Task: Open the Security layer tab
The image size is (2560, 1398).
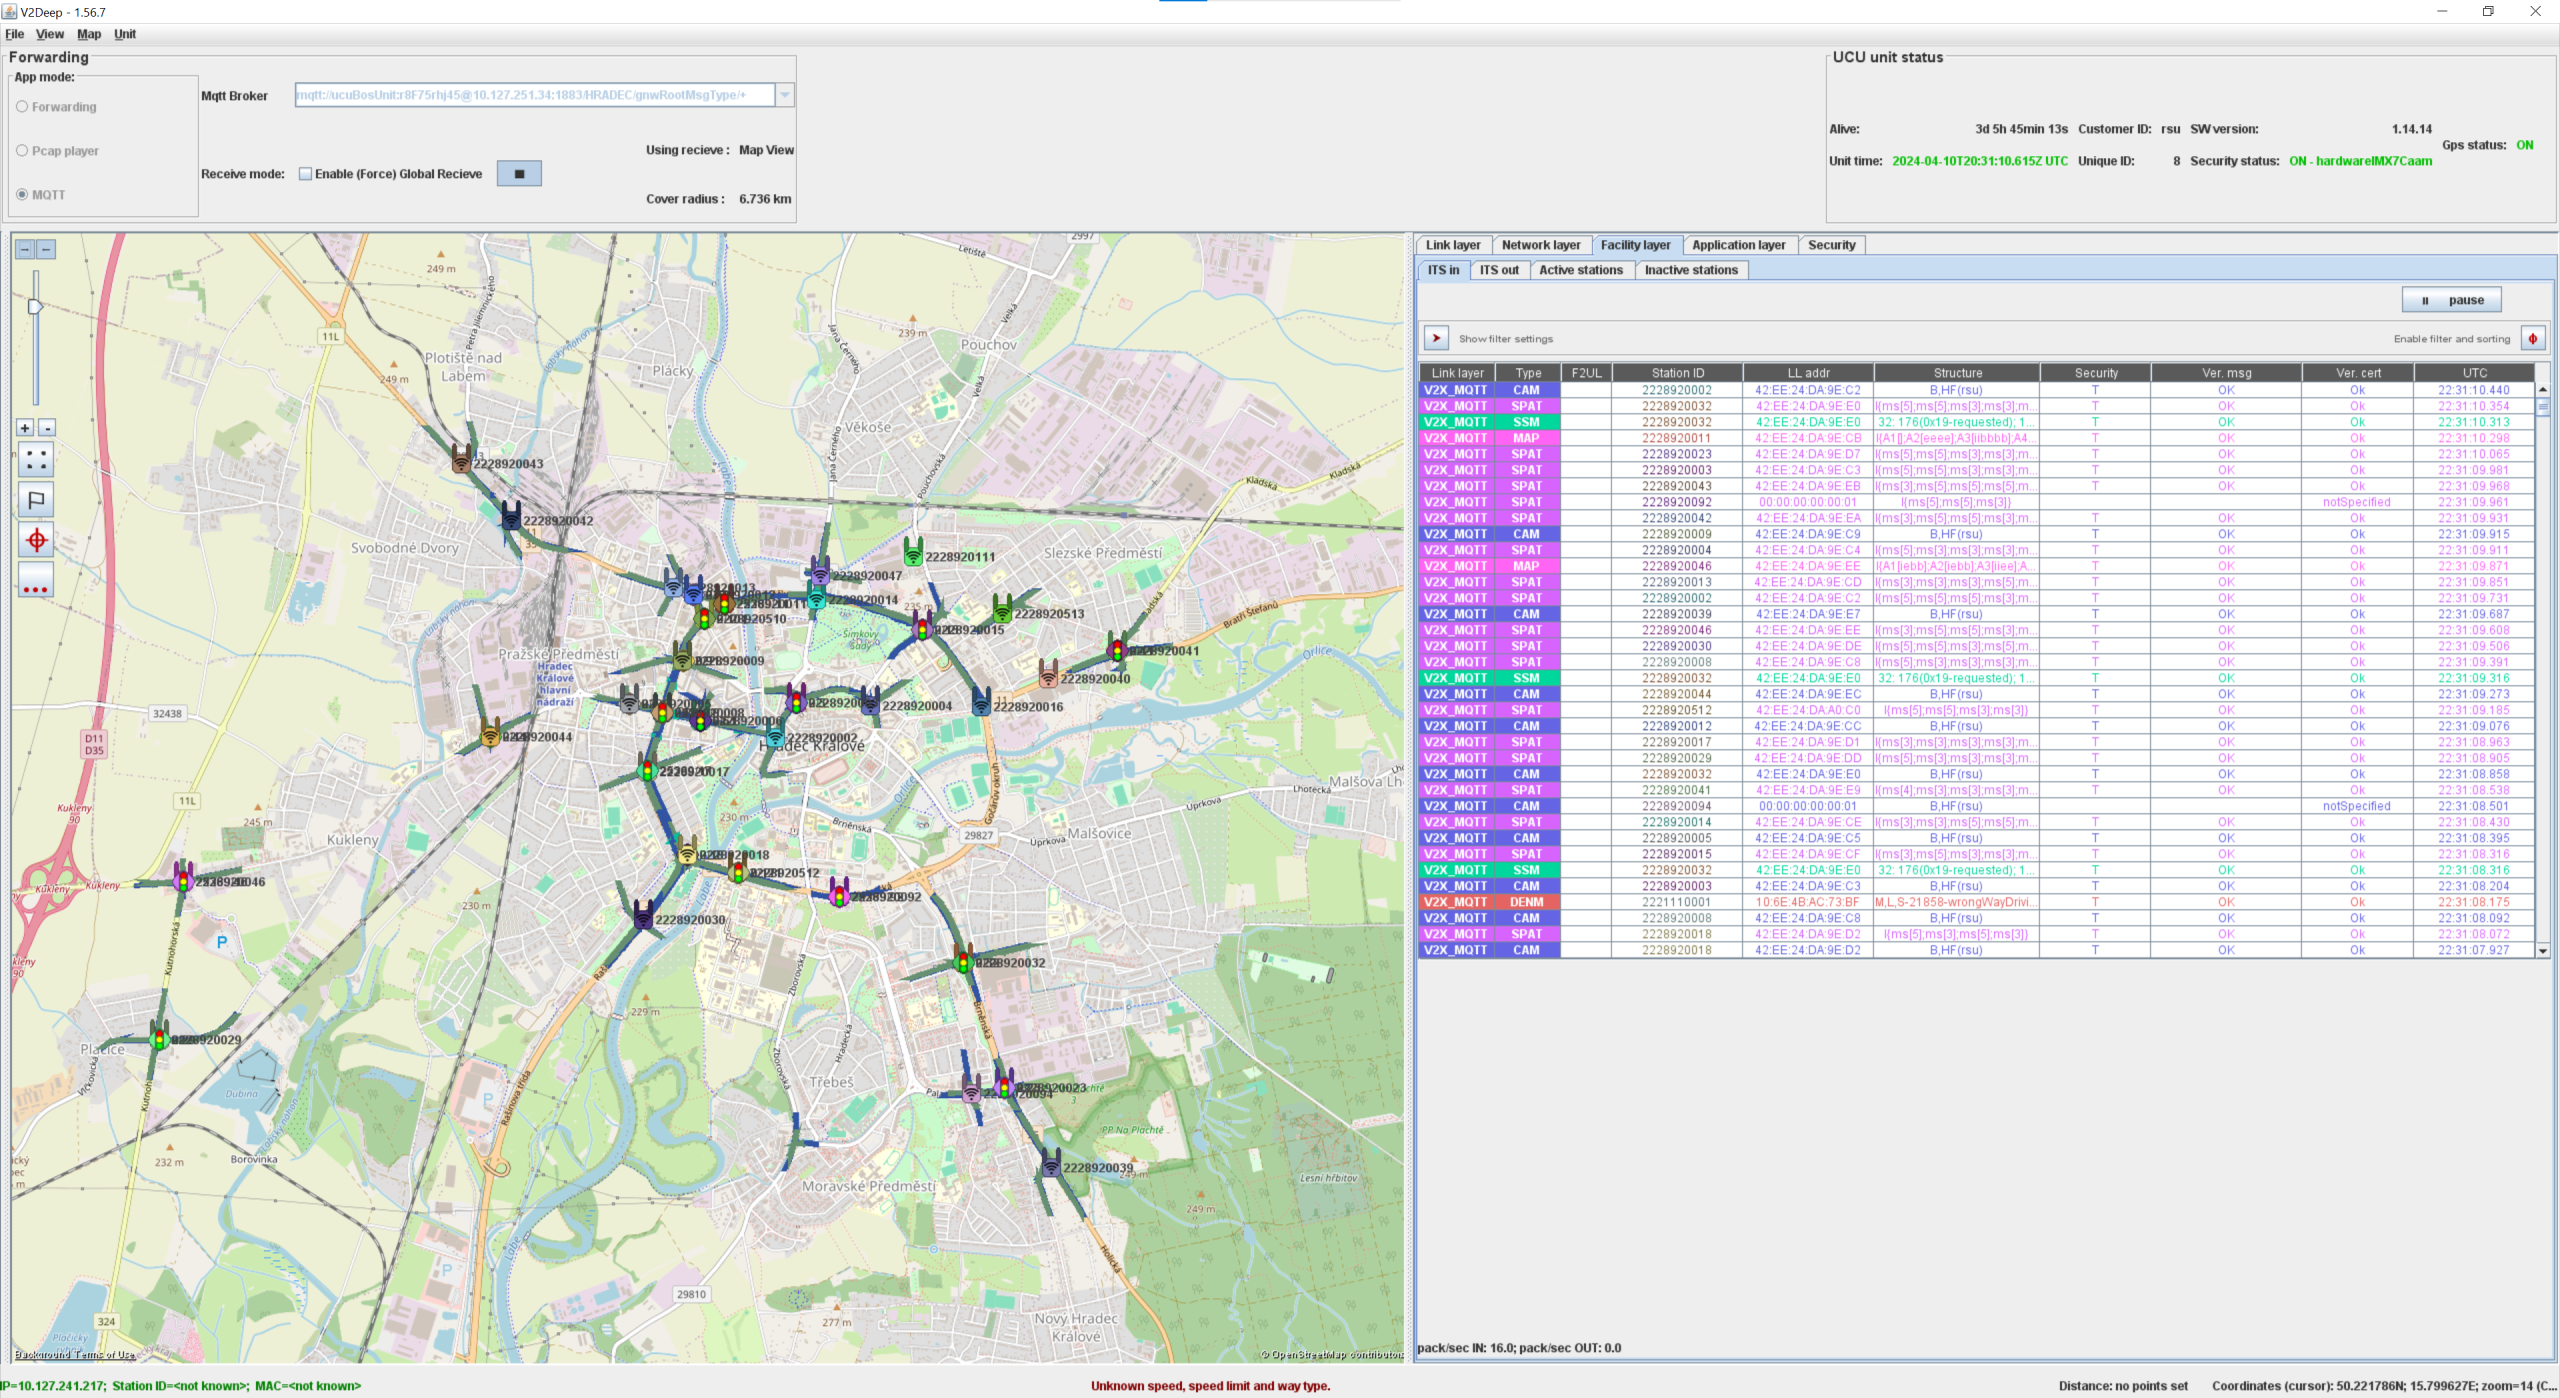Action: (x=1831, y=245)
